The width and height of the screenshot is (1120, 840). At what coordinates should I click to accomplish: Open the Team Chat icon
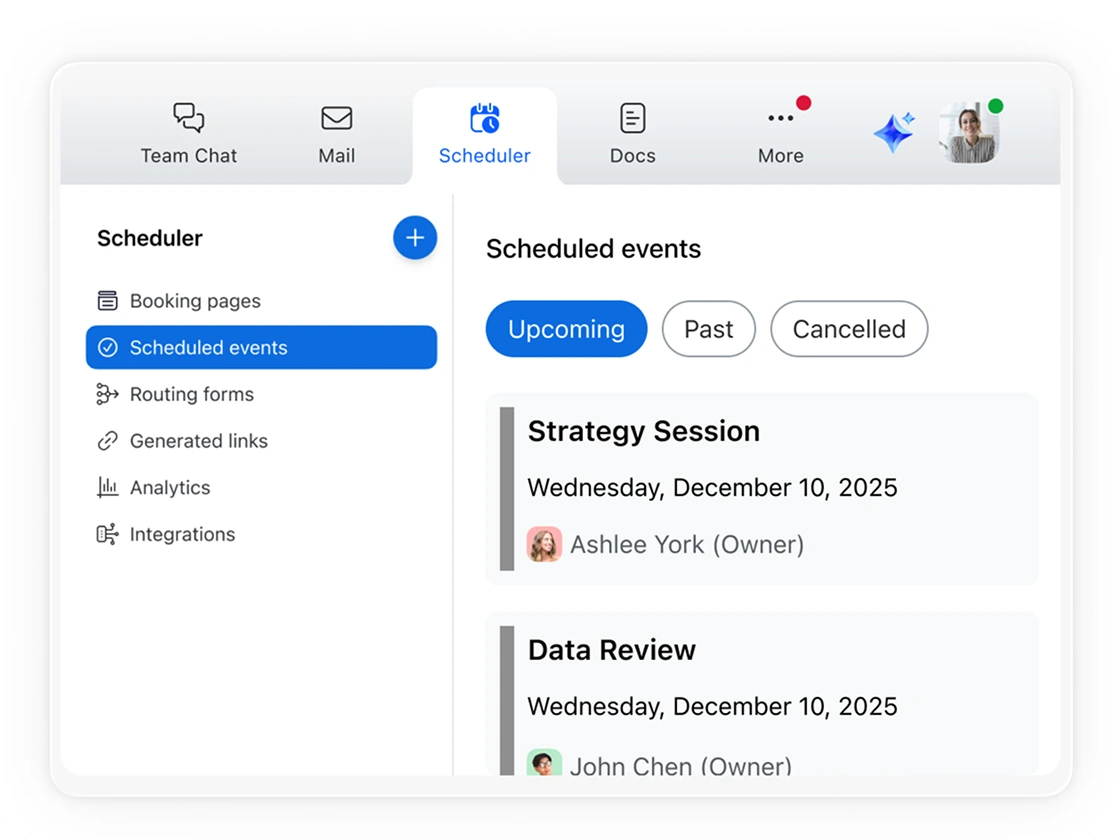pos(188,117)
